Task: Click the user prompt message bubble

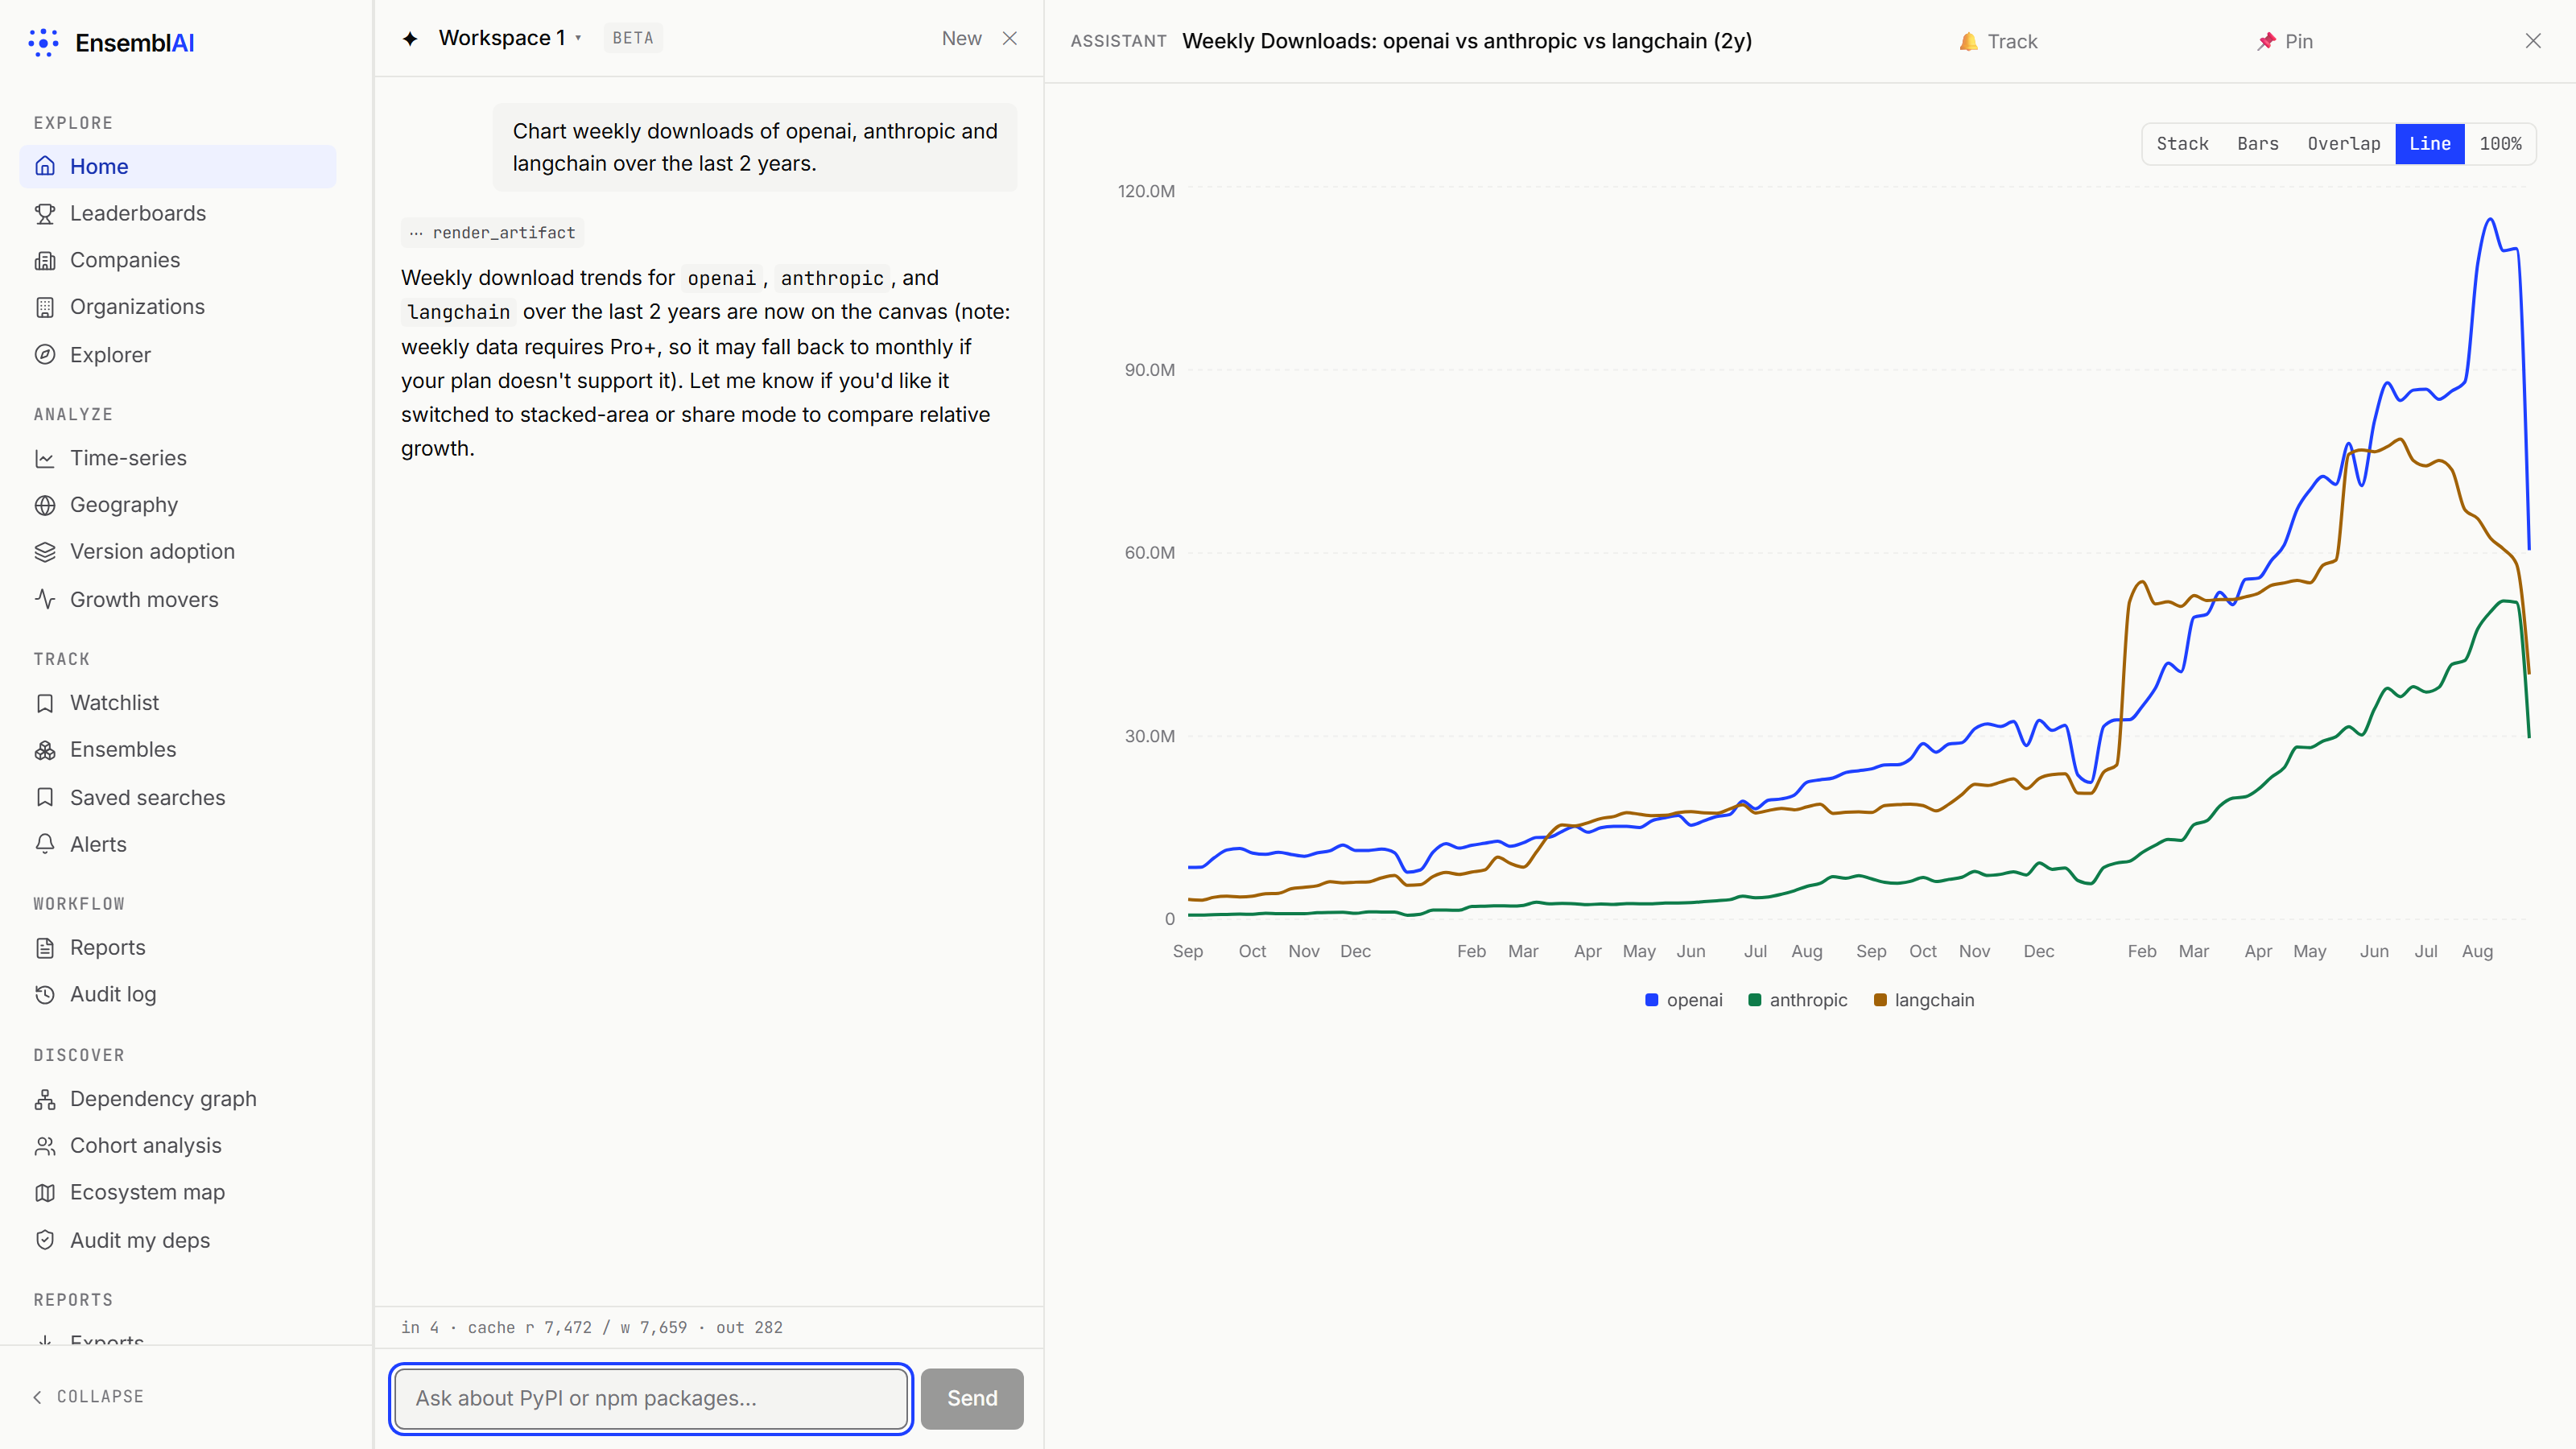Action: (755, 147)
